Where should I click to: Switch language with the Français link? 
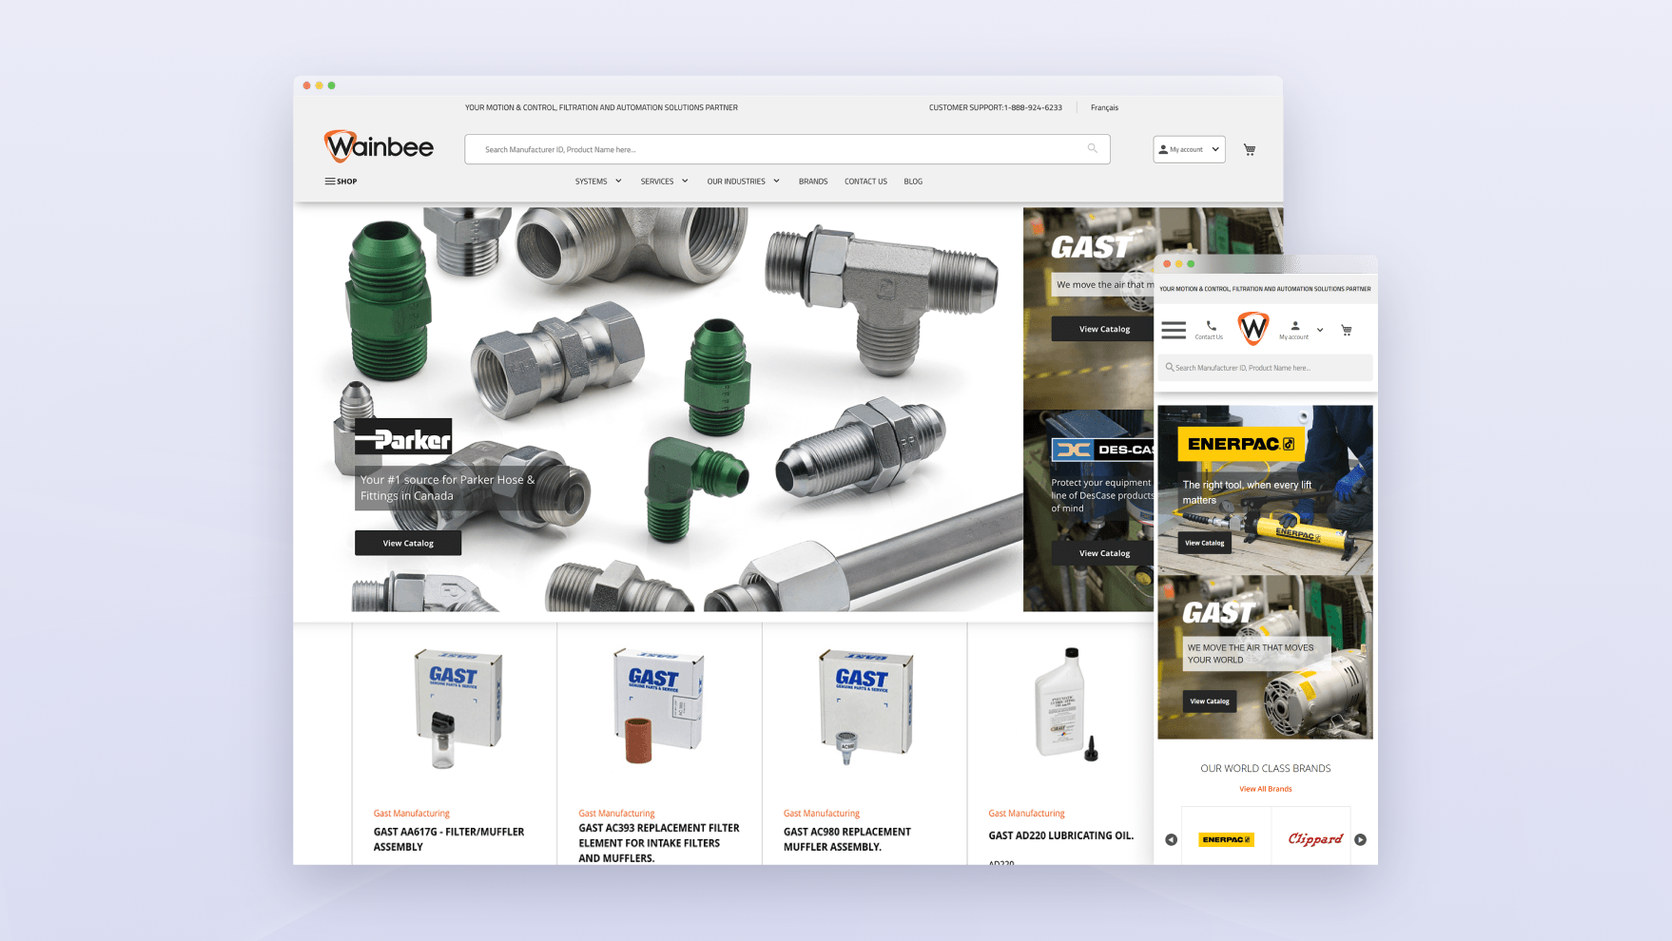pos(1104,107)
